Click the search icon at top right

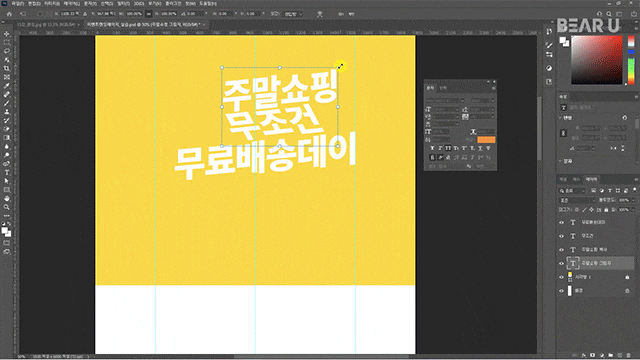point(609,14)
